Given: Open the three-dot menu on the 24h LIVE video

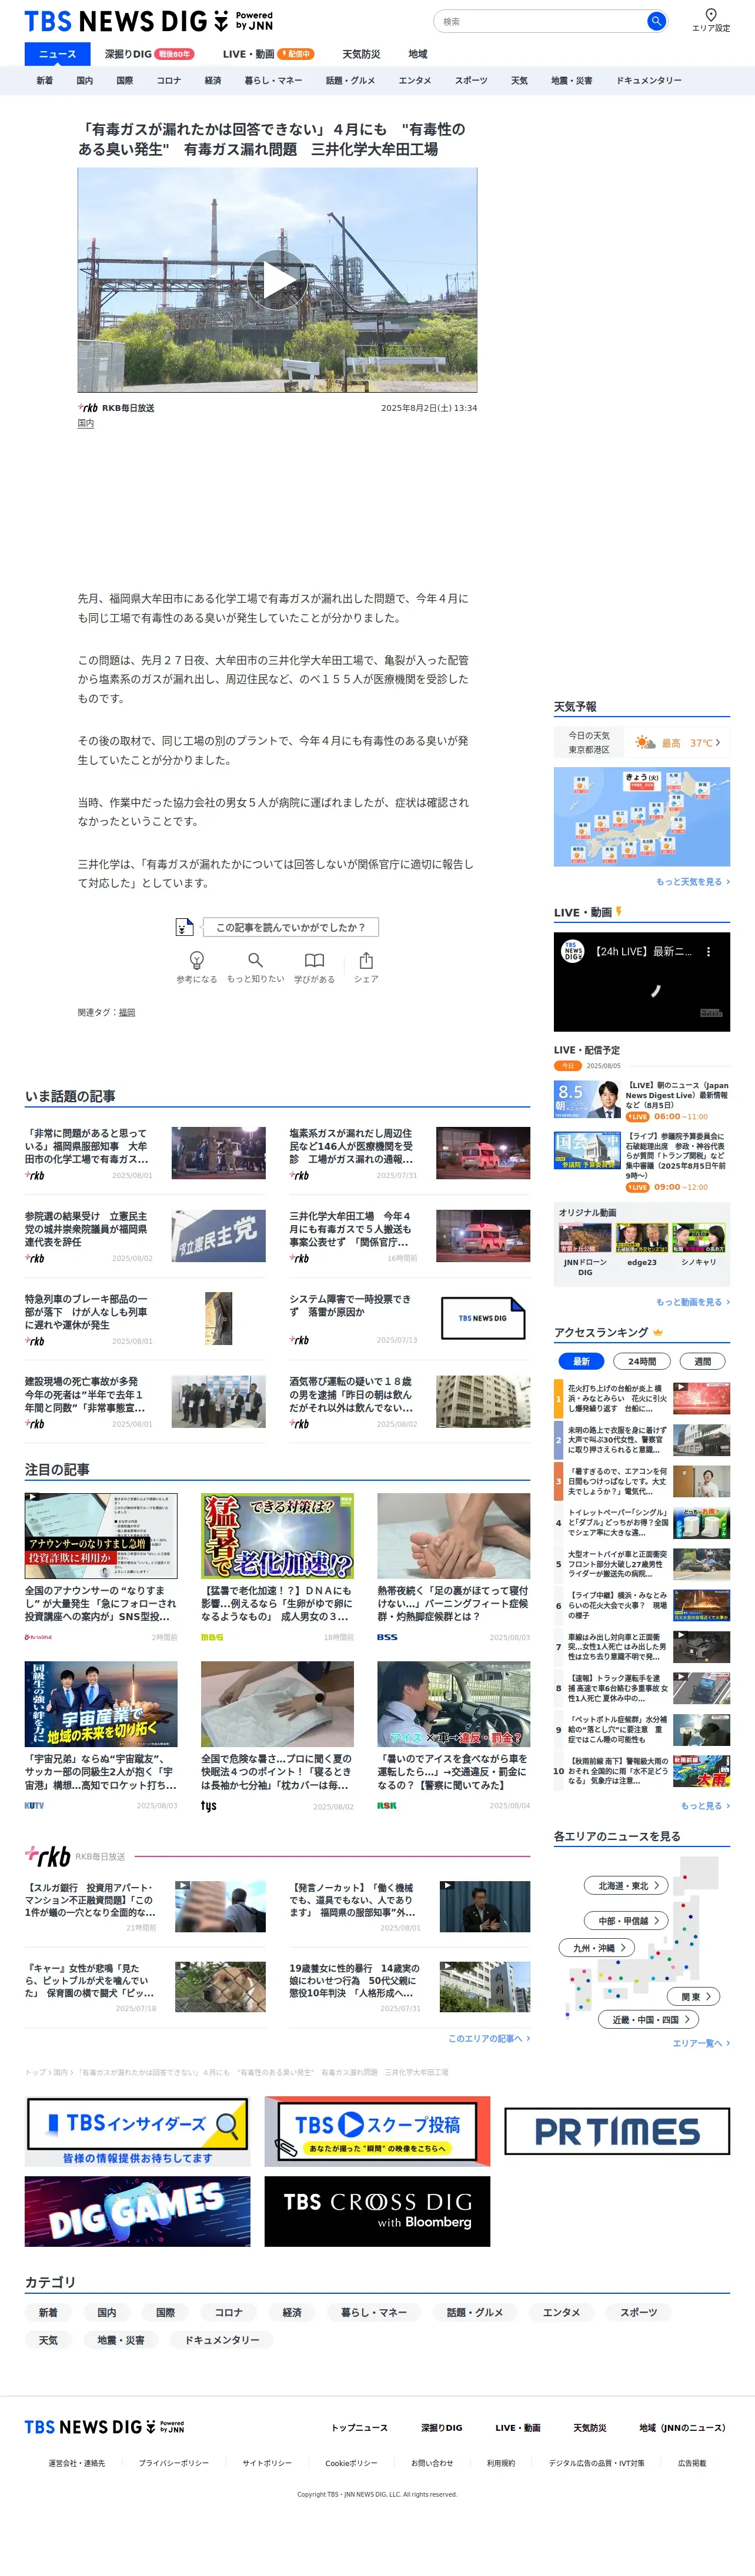Looking at the screenshot, I should pyautogui.click(x=708, y=952).
